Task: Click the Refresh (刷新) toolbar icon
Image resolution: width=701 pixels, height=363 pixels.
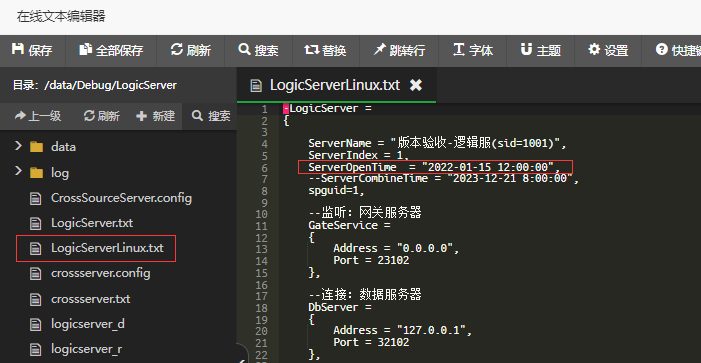Action: 177,50
